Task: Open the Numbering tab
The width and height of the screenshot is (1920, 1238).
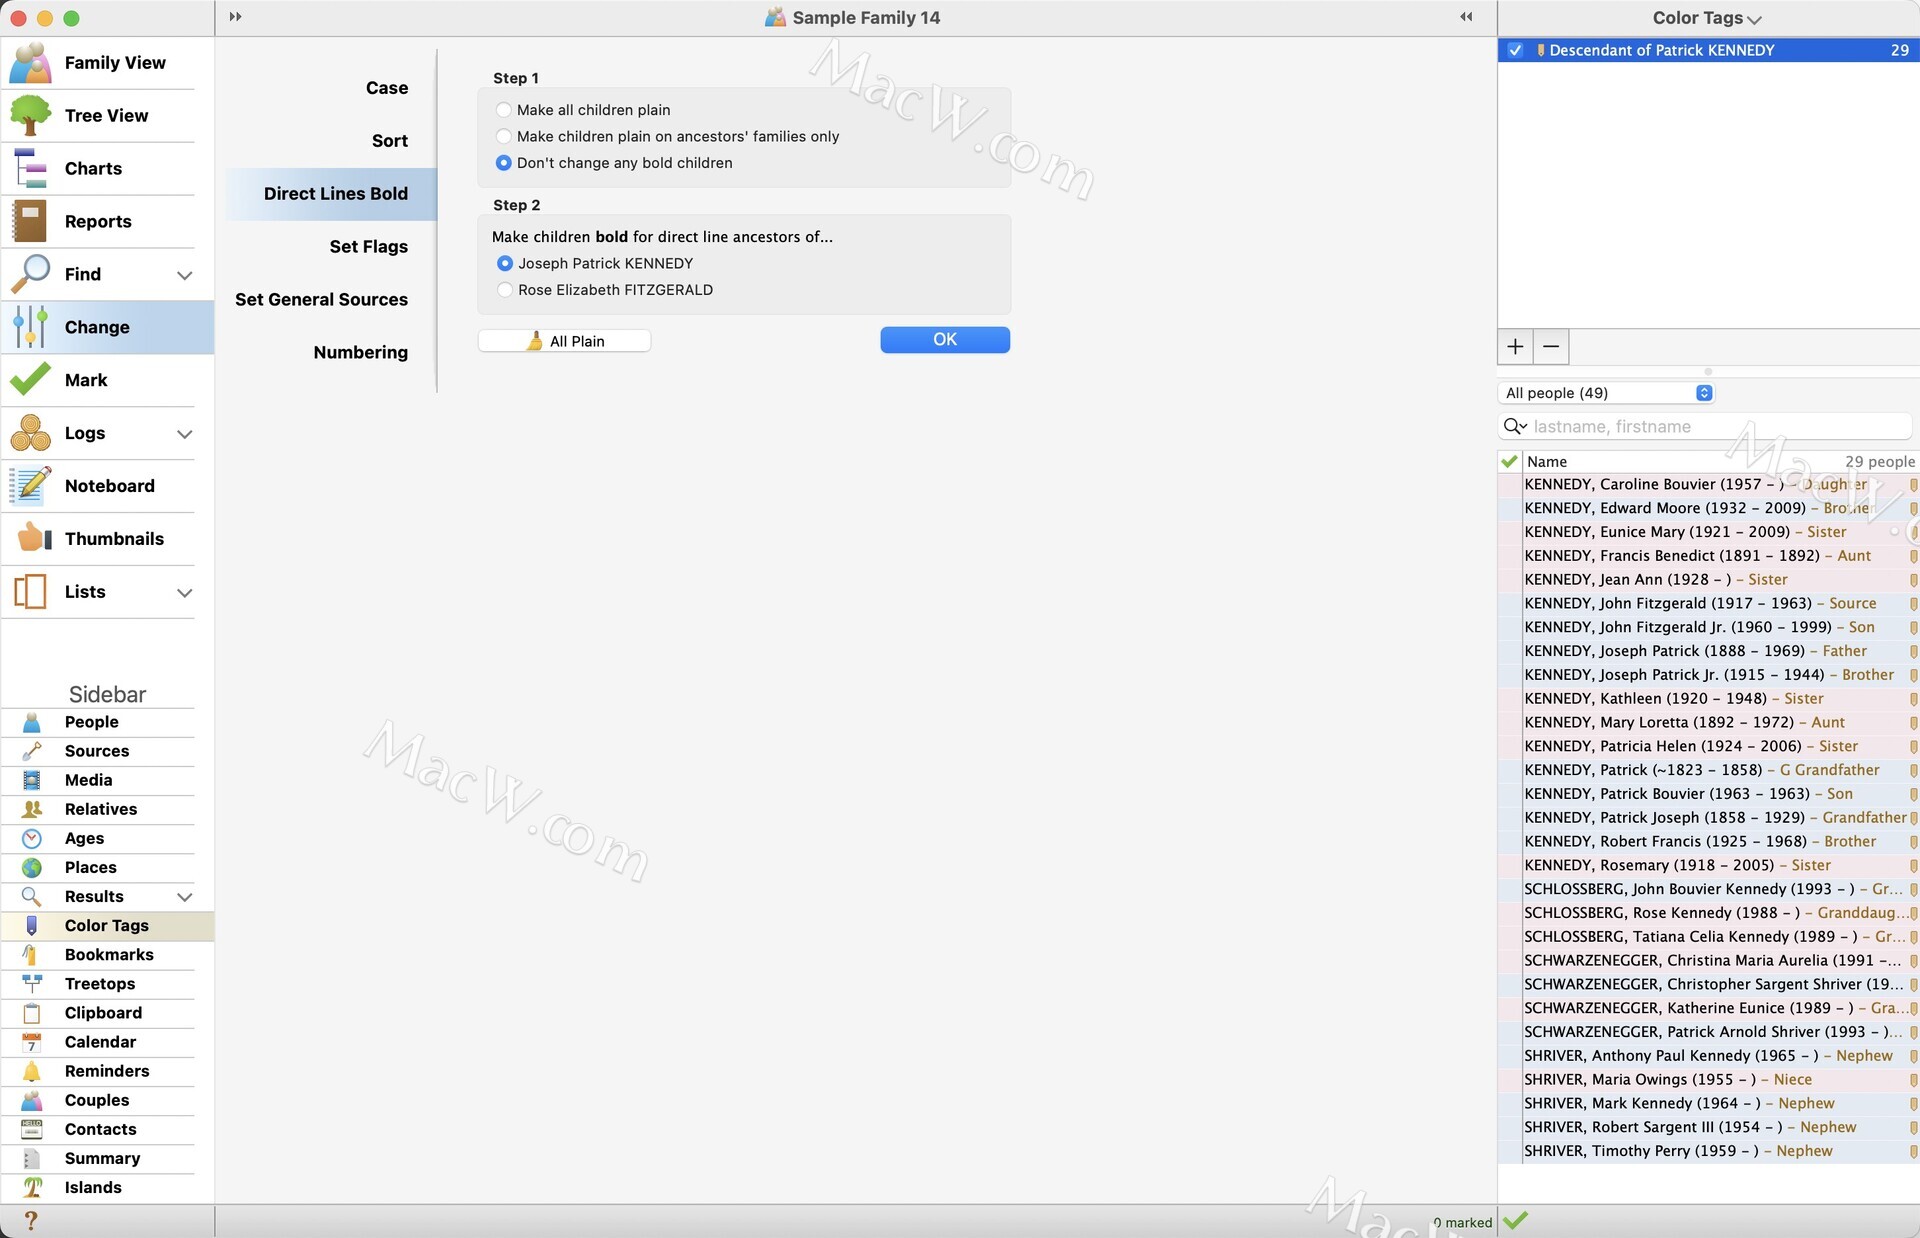Action: (361, 353)
